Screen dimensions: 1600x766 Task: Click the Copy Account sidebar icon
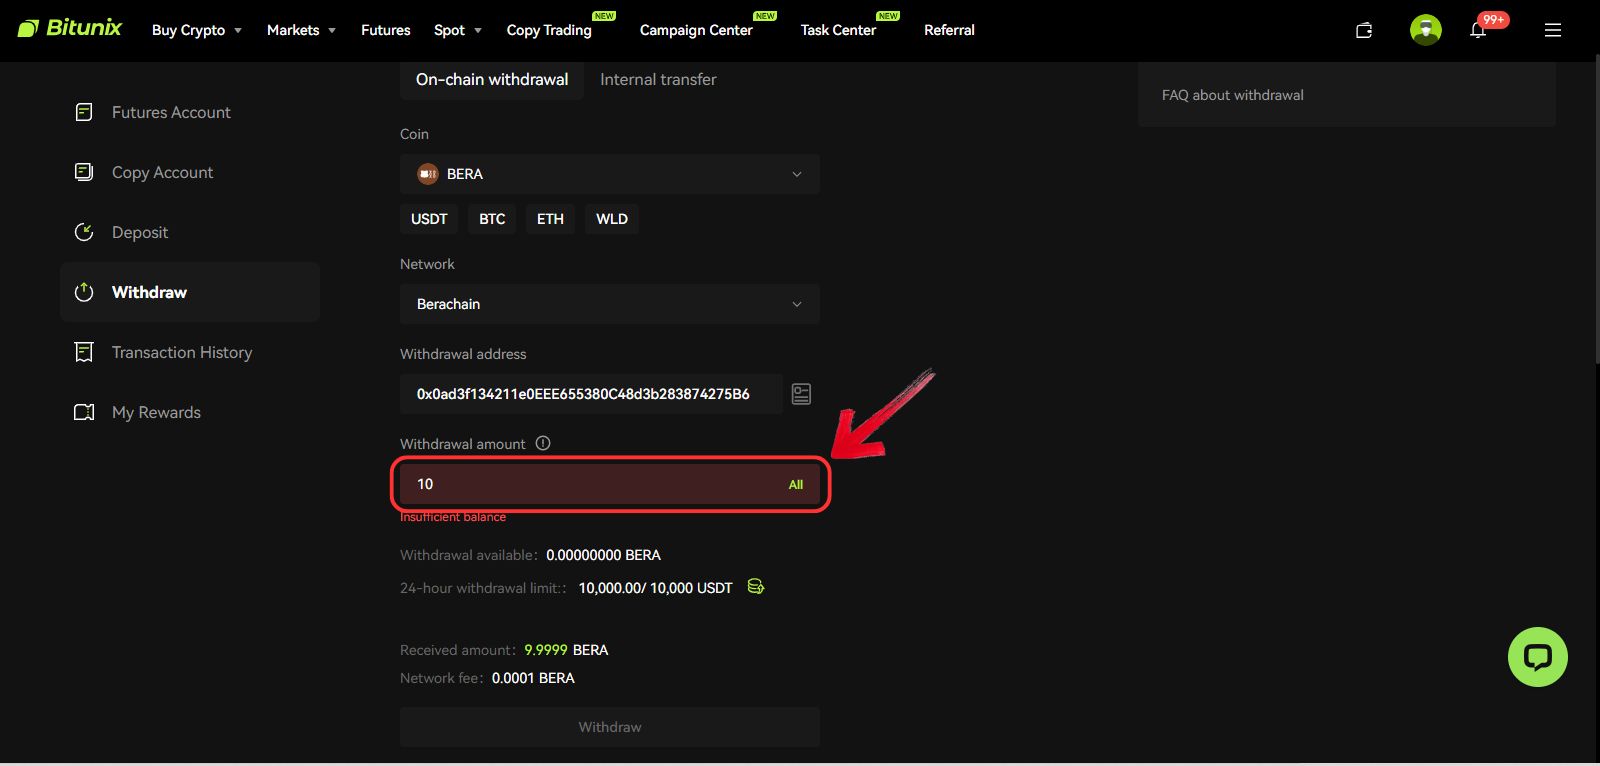tap(84, 172)
